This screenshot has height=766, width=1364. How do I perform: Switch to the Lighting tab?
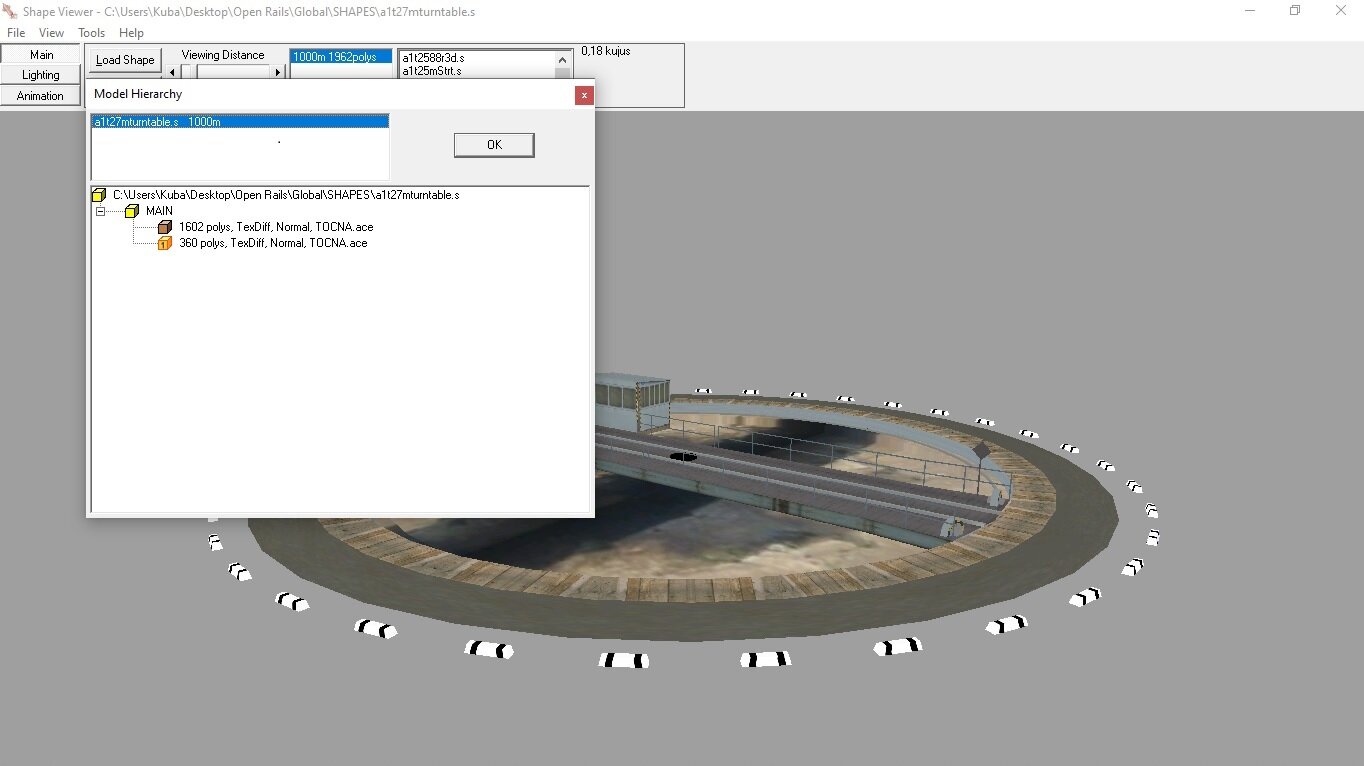[x=41, y=75]
